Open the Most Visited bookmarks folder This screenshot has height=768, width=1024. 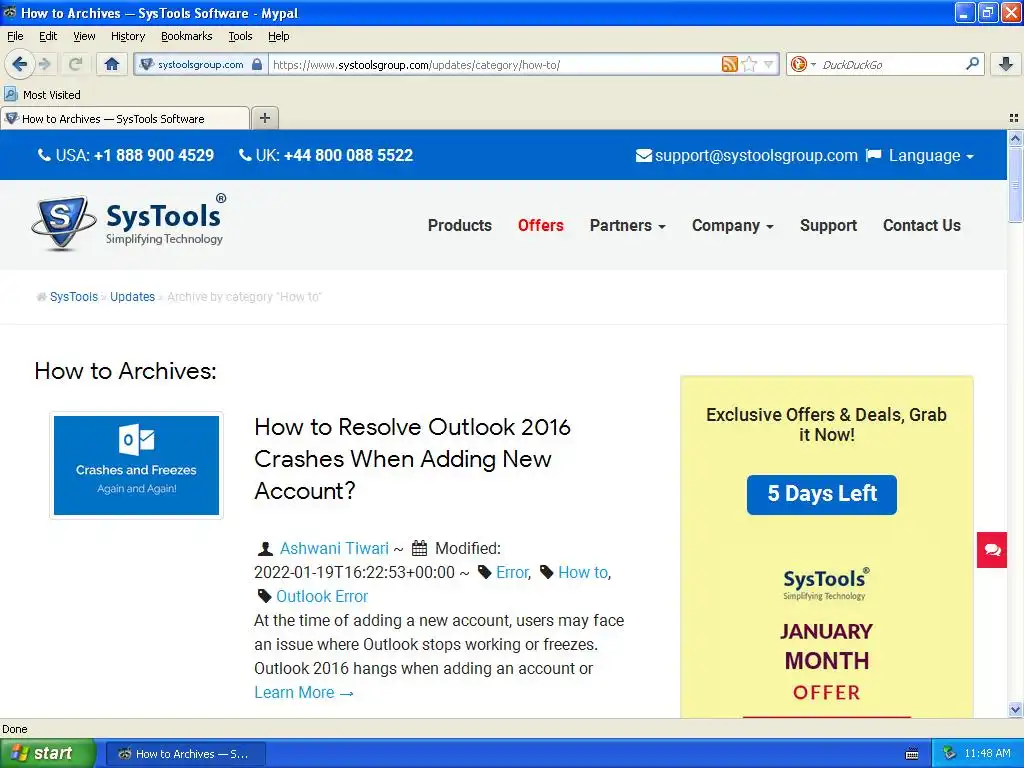[x=42, y=95]
